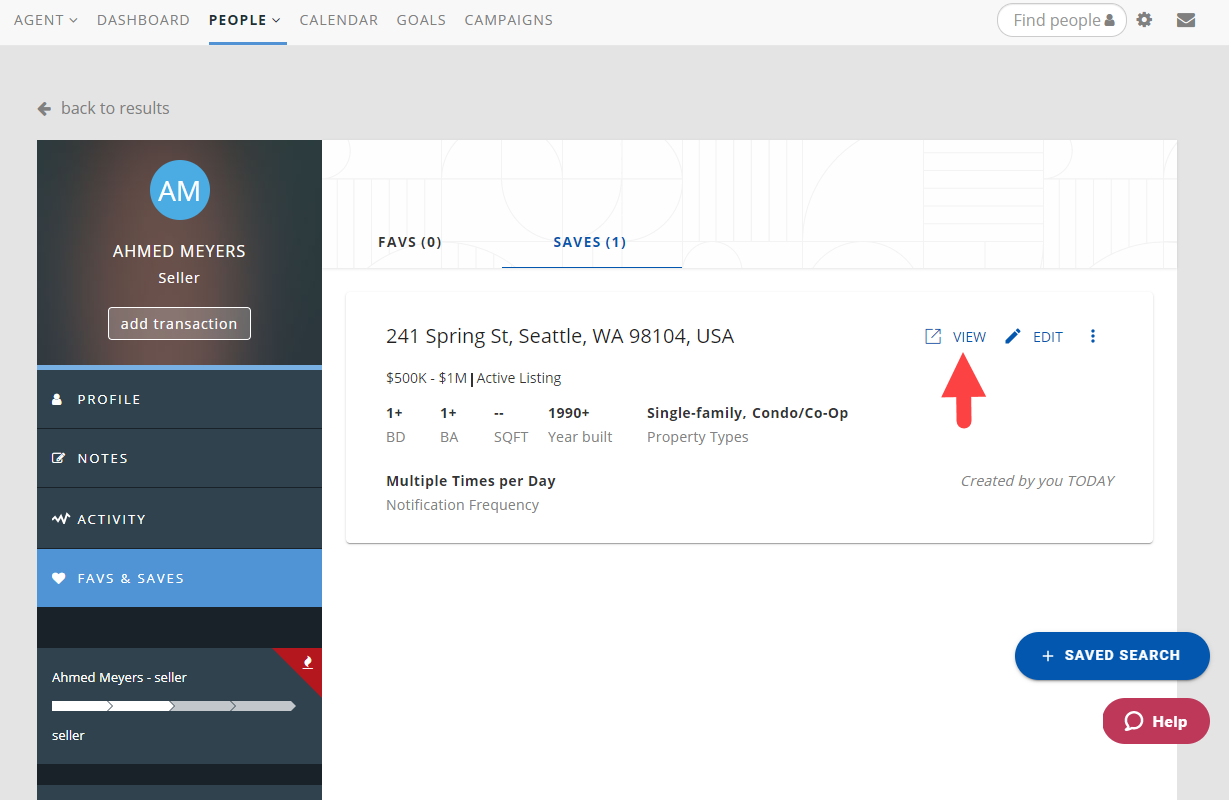The height and width of the screenshot is (800, 1229).
Task: Click the red flame corner flag icon
Action: click(x=308, y=662)
